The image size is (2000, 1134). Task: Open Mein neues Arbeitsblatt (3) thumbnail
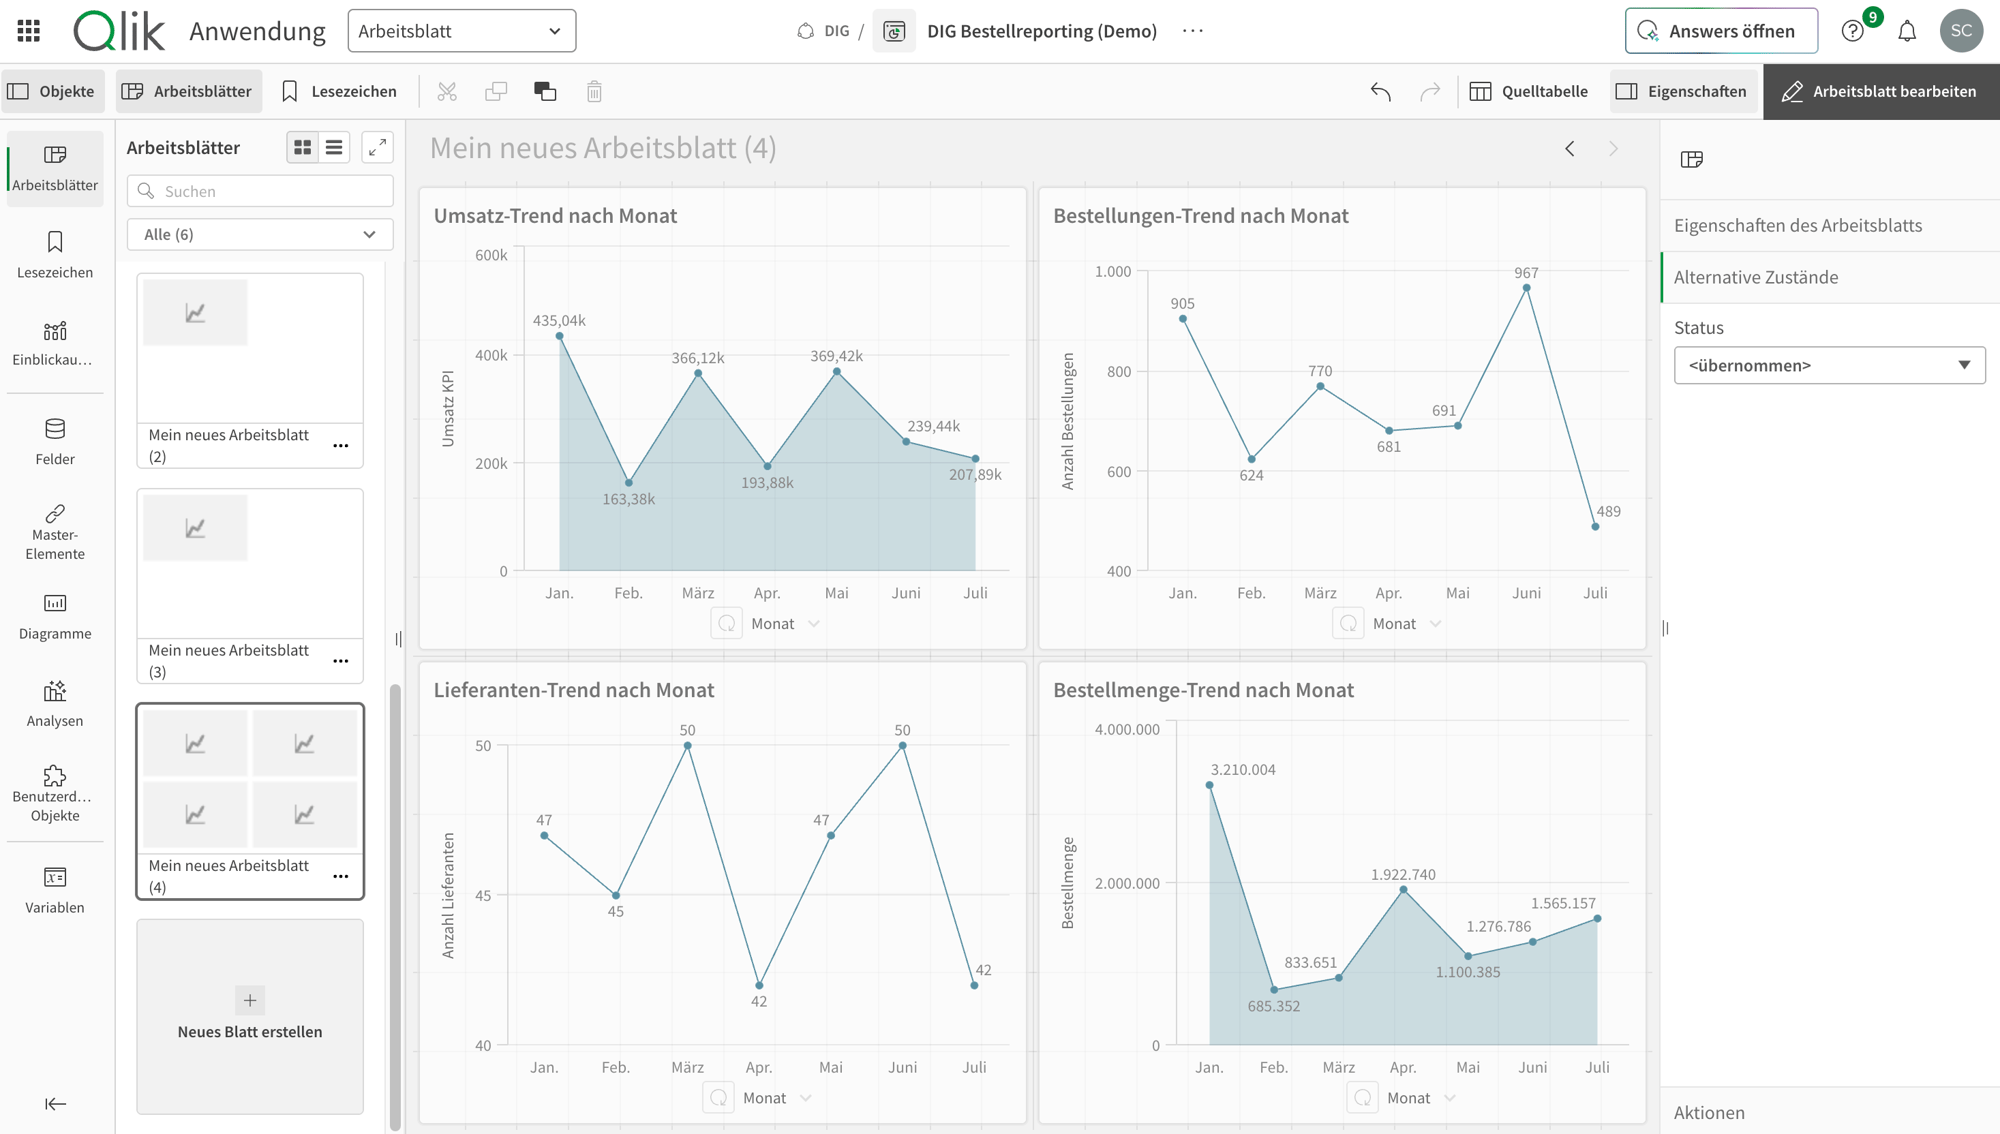point(250,563)
